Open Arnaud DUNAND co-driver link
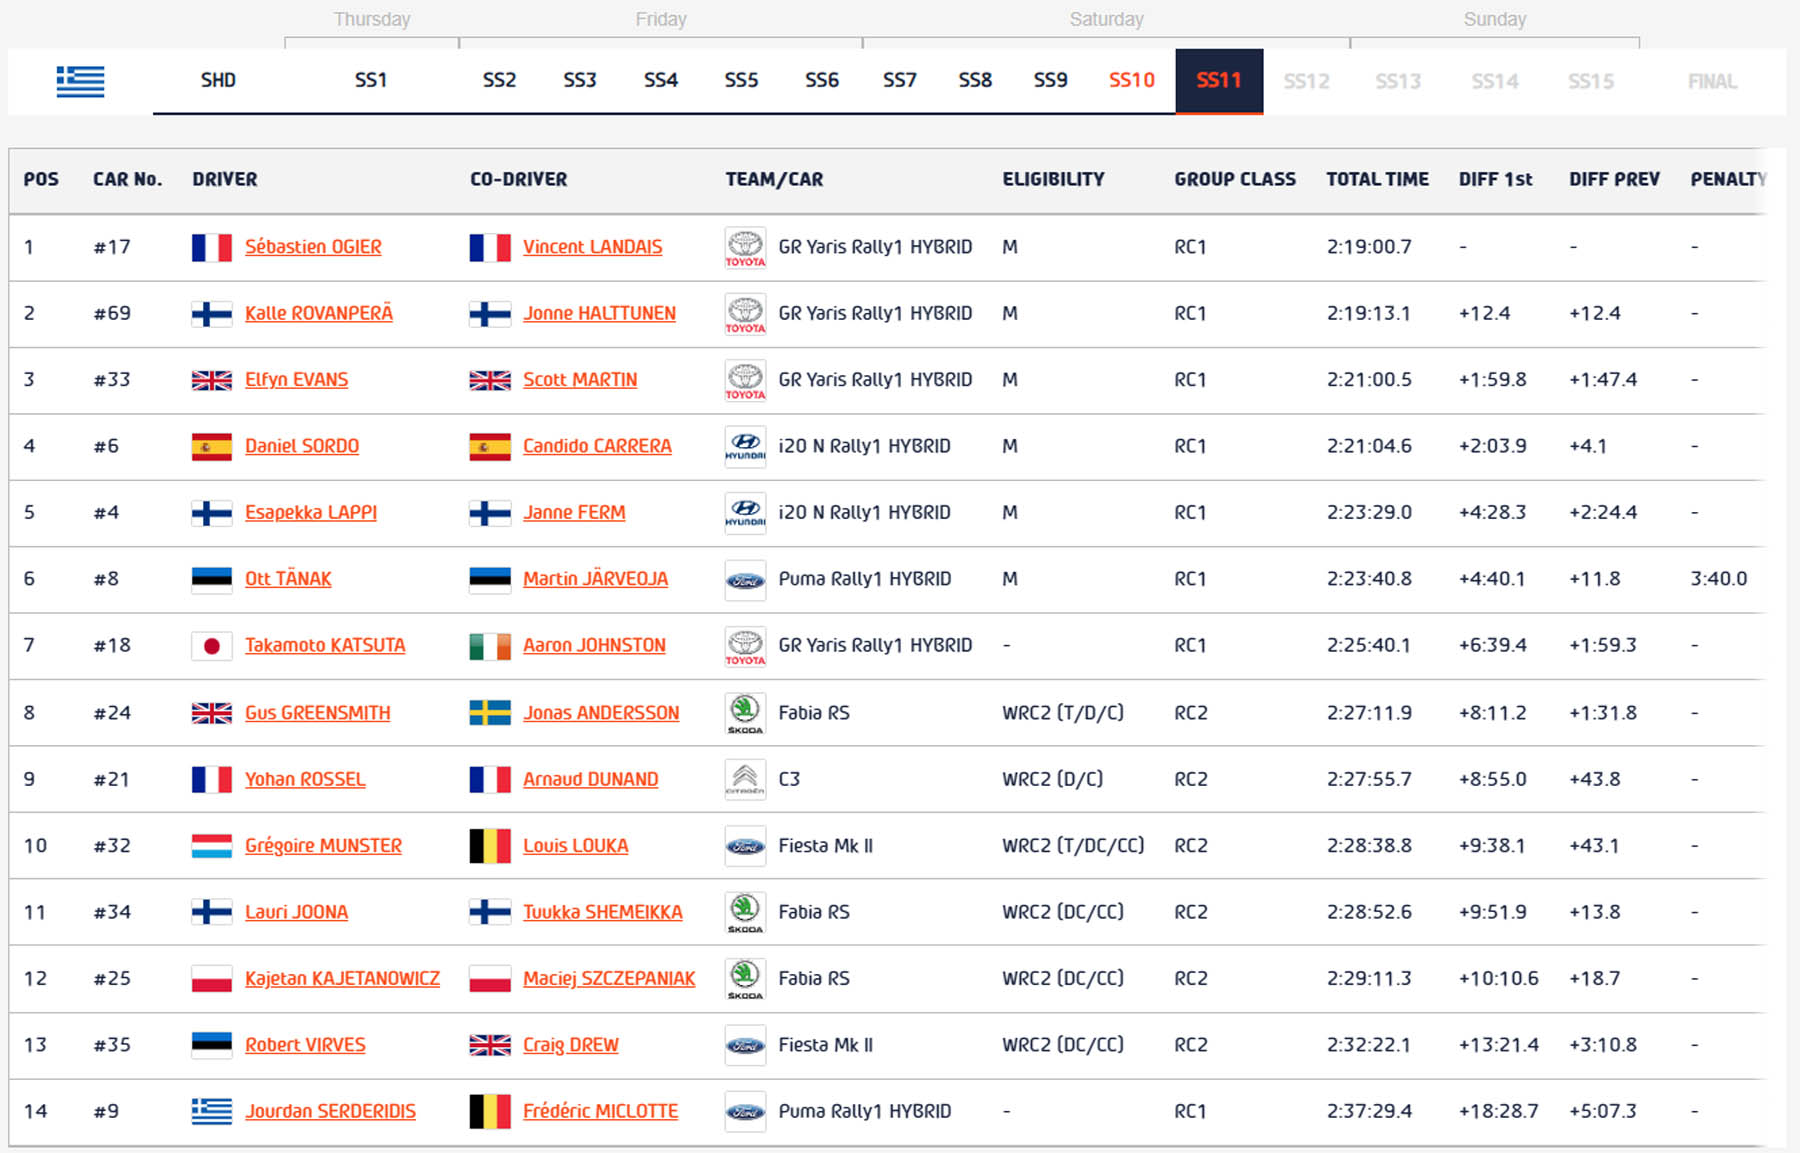This screenshot has height=1153, width=1800. click(590, 779)
